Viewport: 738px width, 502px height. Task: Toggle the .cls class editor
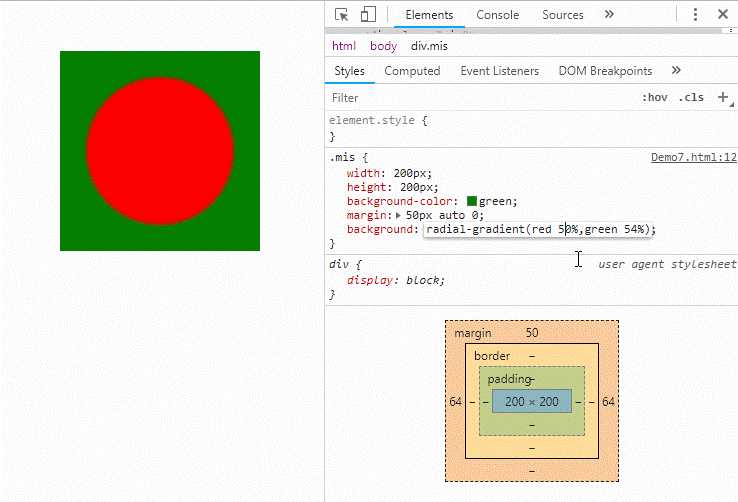coord(691,97)
